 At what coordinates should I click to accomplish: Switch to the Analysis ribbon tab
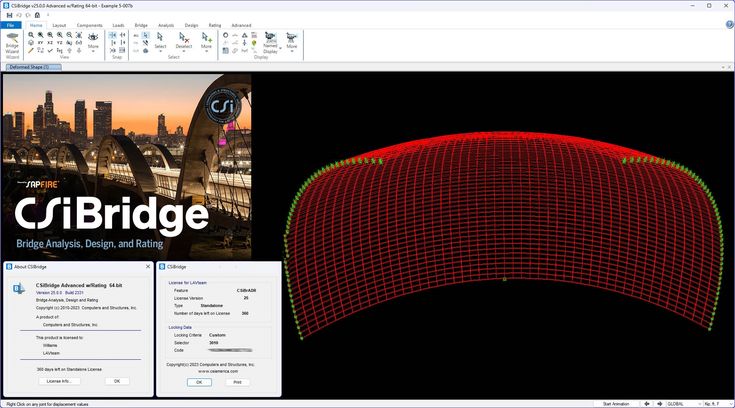(x=166, y=25)
